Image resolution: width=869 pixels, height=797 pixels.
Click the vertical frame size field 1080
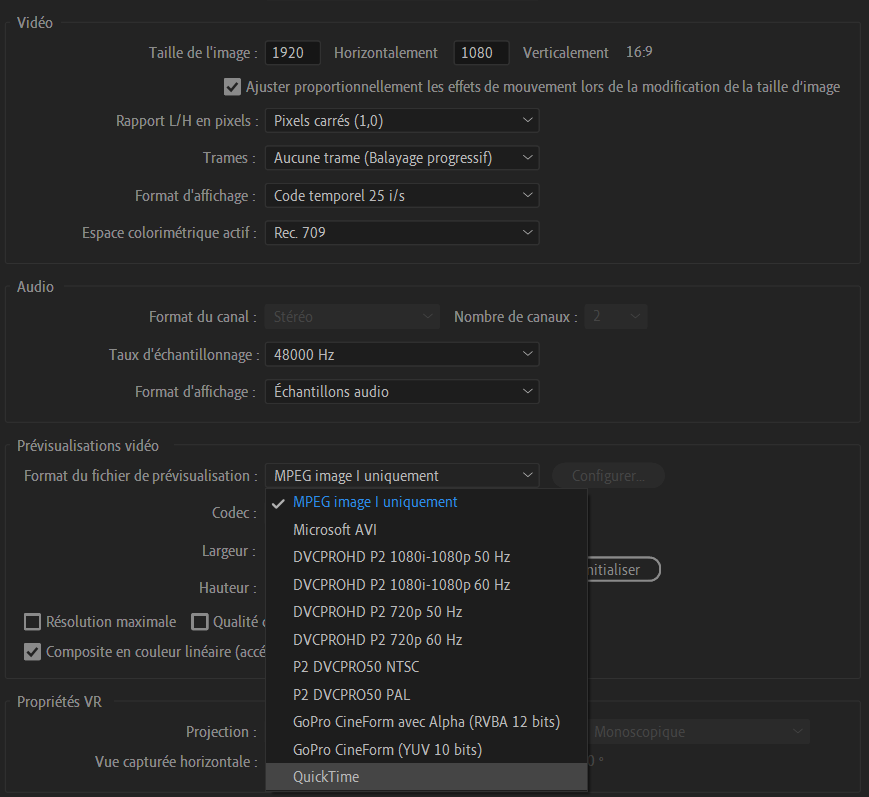tap(481, 53)
